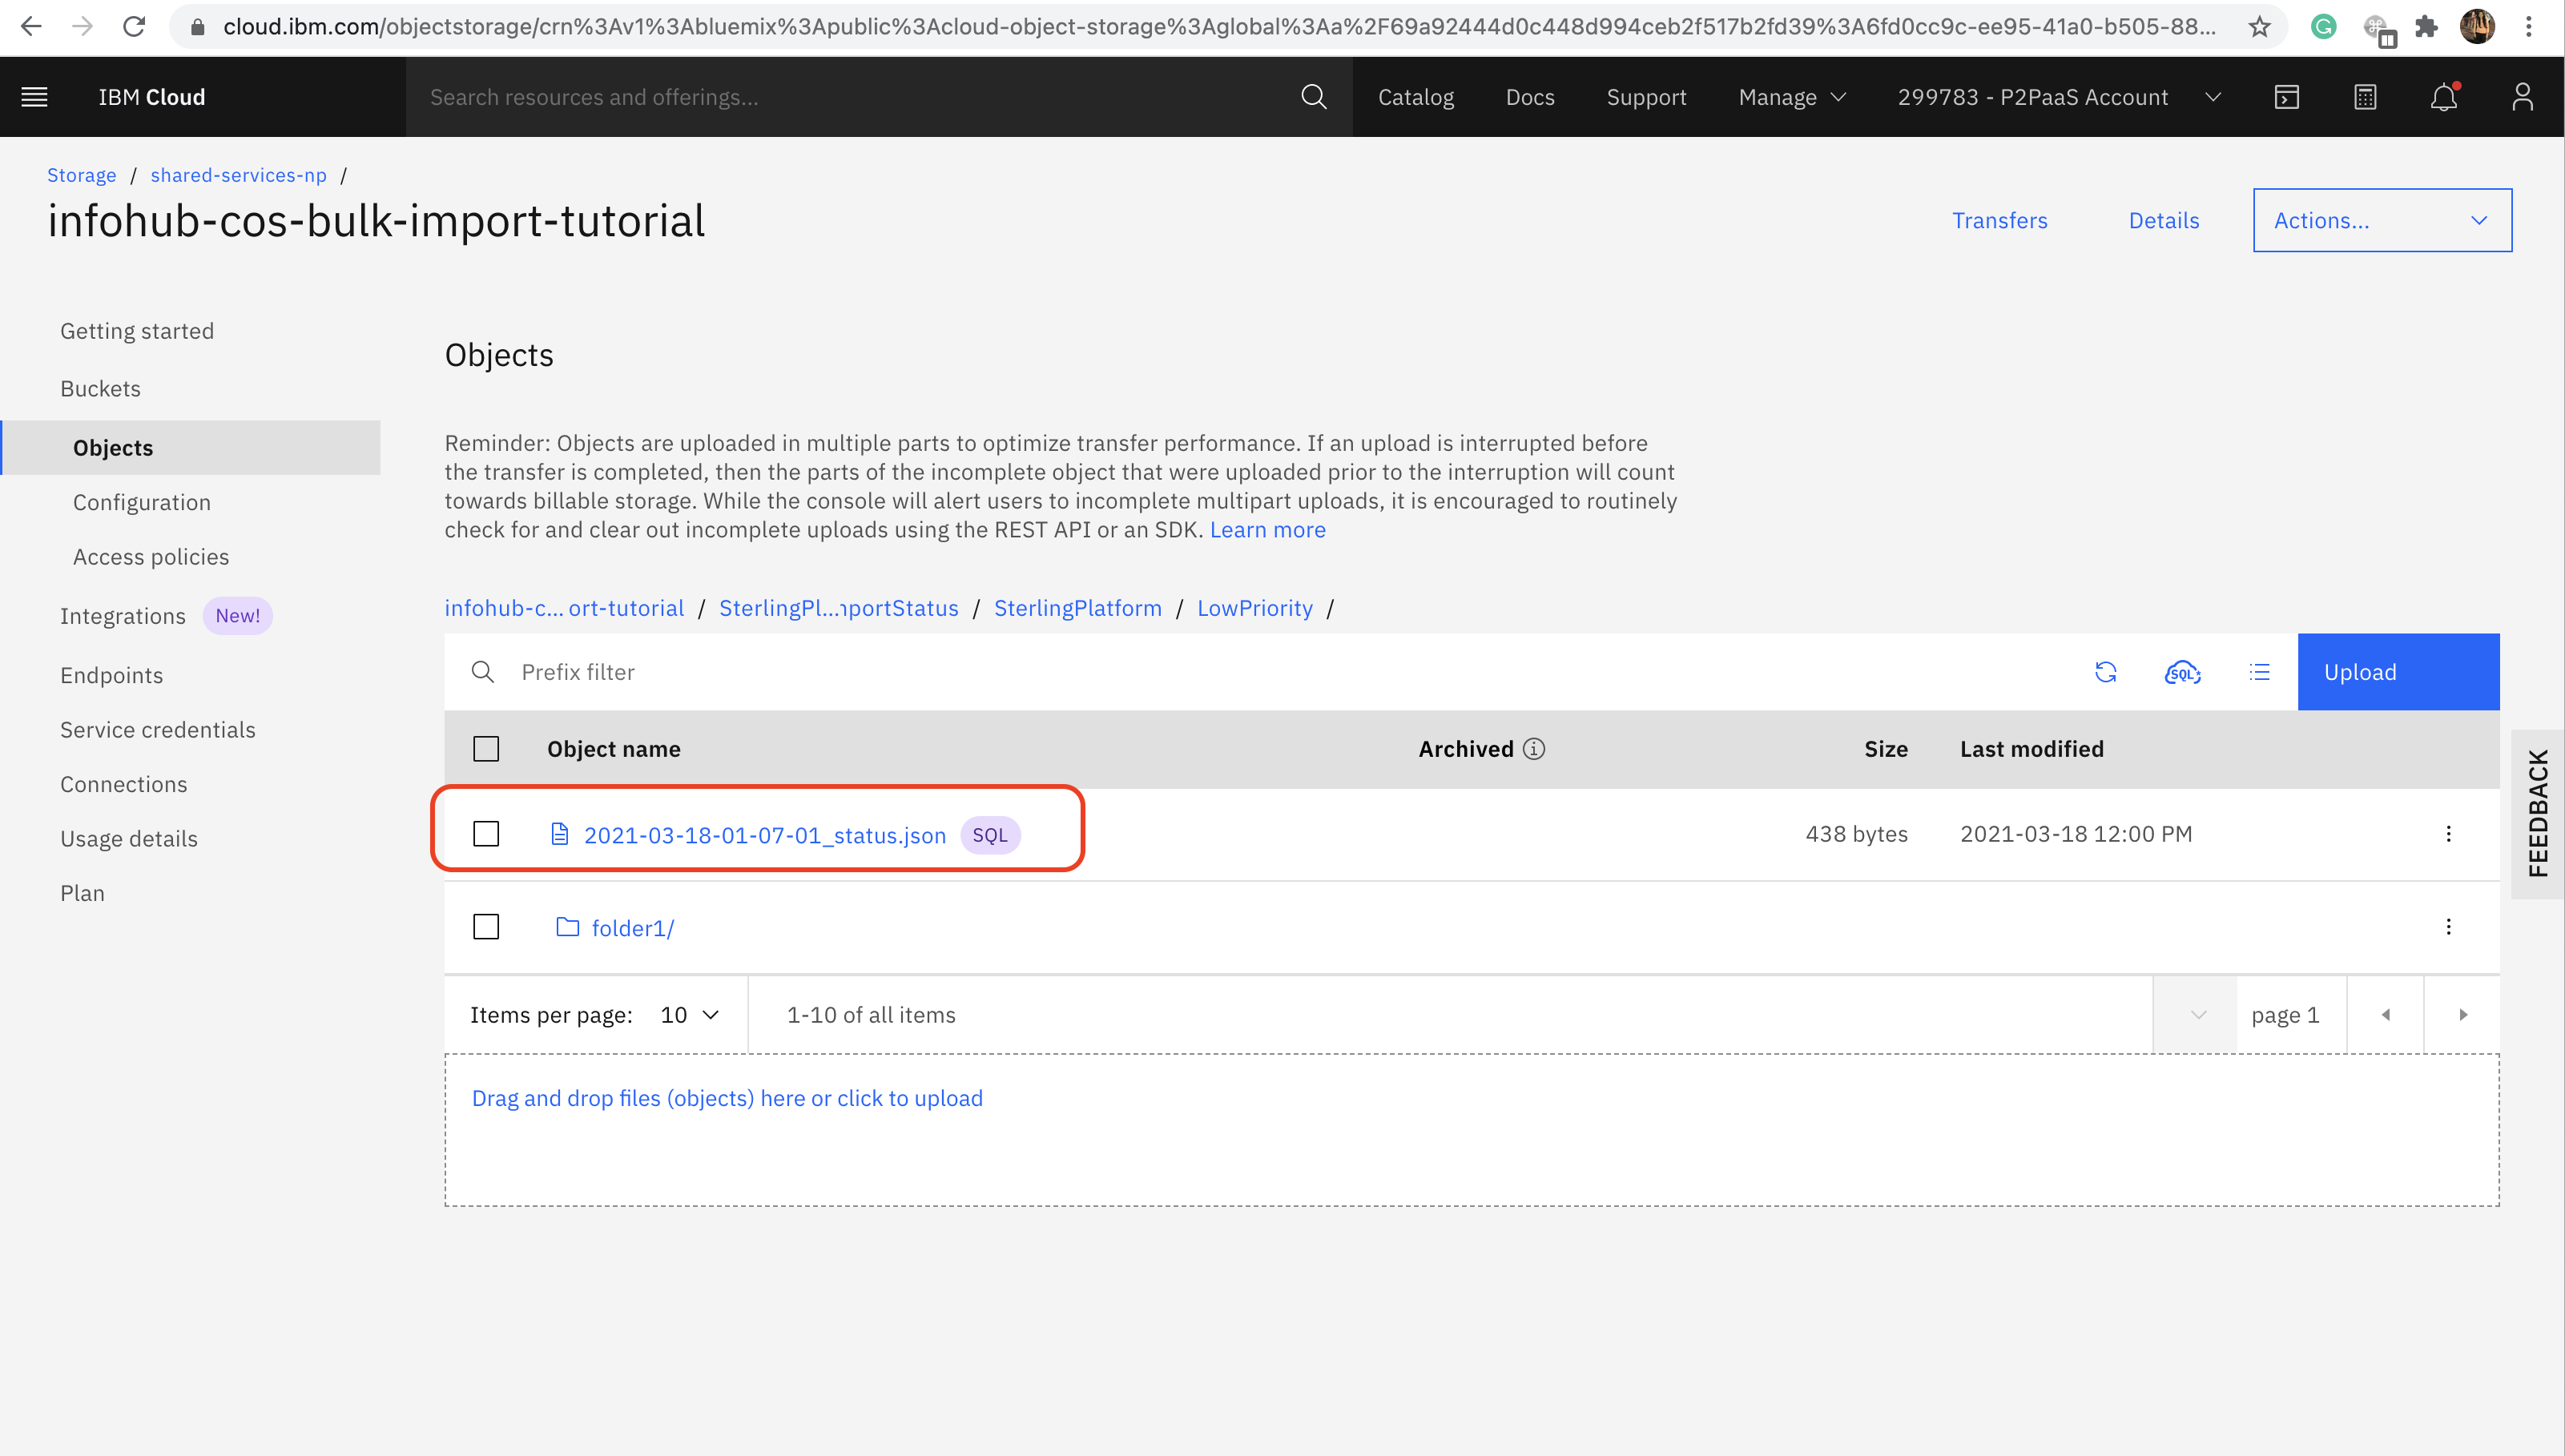This screenshot has height=1456, width=2565.
Task: Open cost estimator calculator icon
Action: pyautogui.click(x=2365, y=97)
